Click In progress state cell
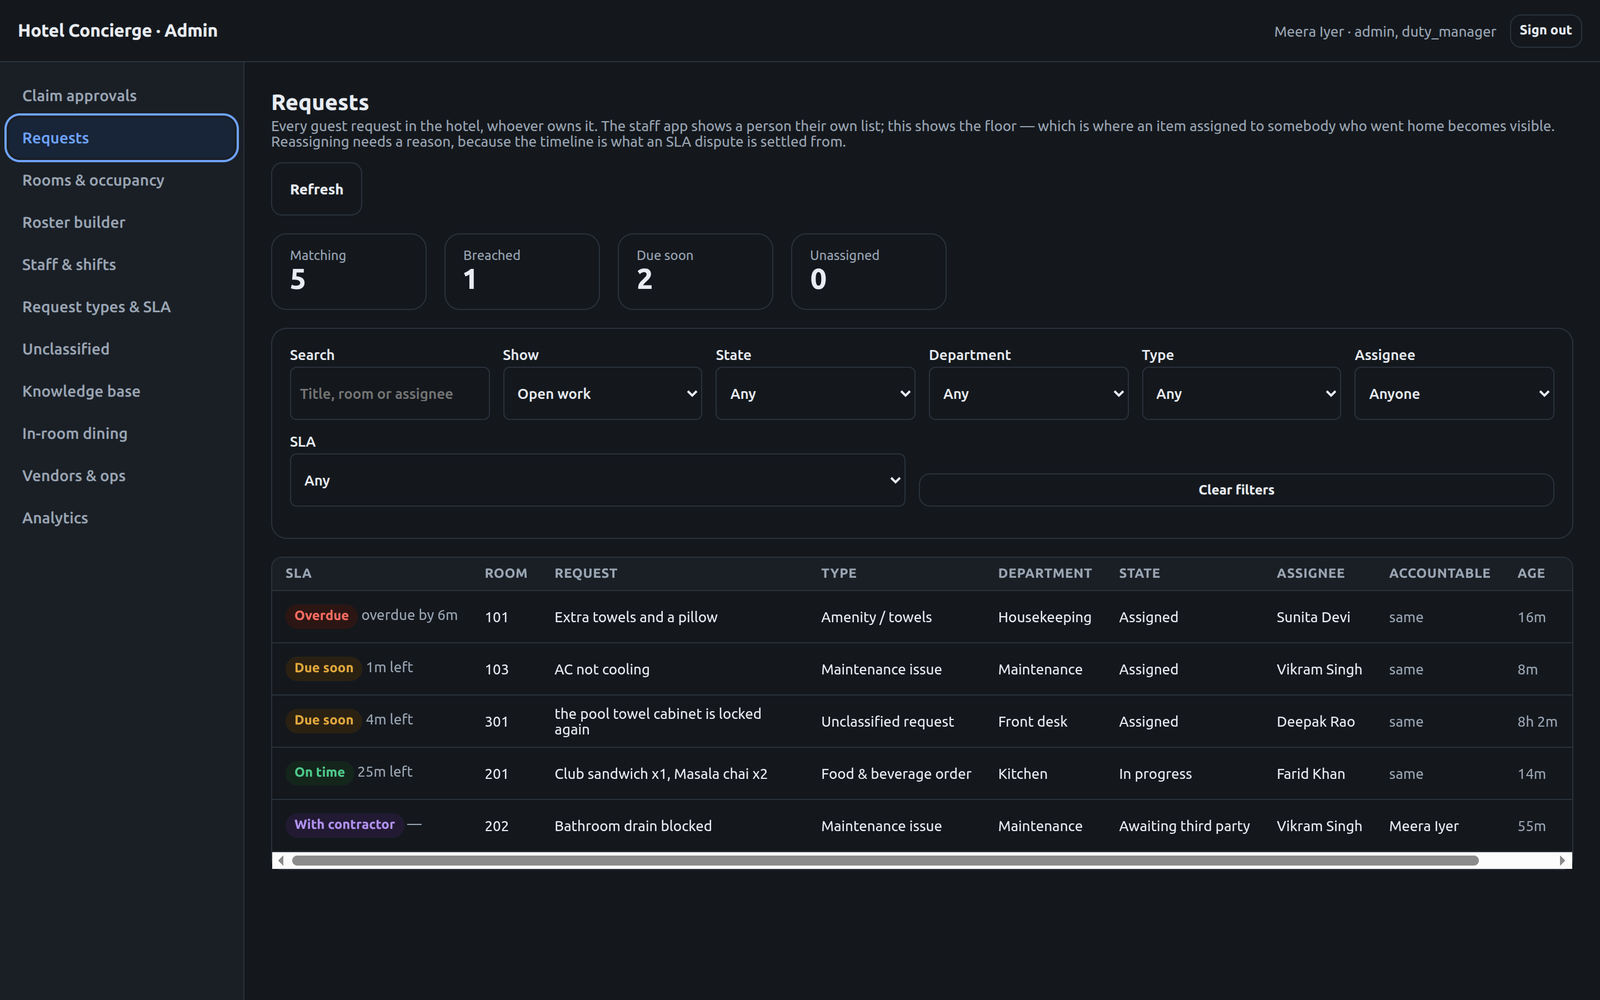The image size is (1600, 1000). (x=1155, y=774)
